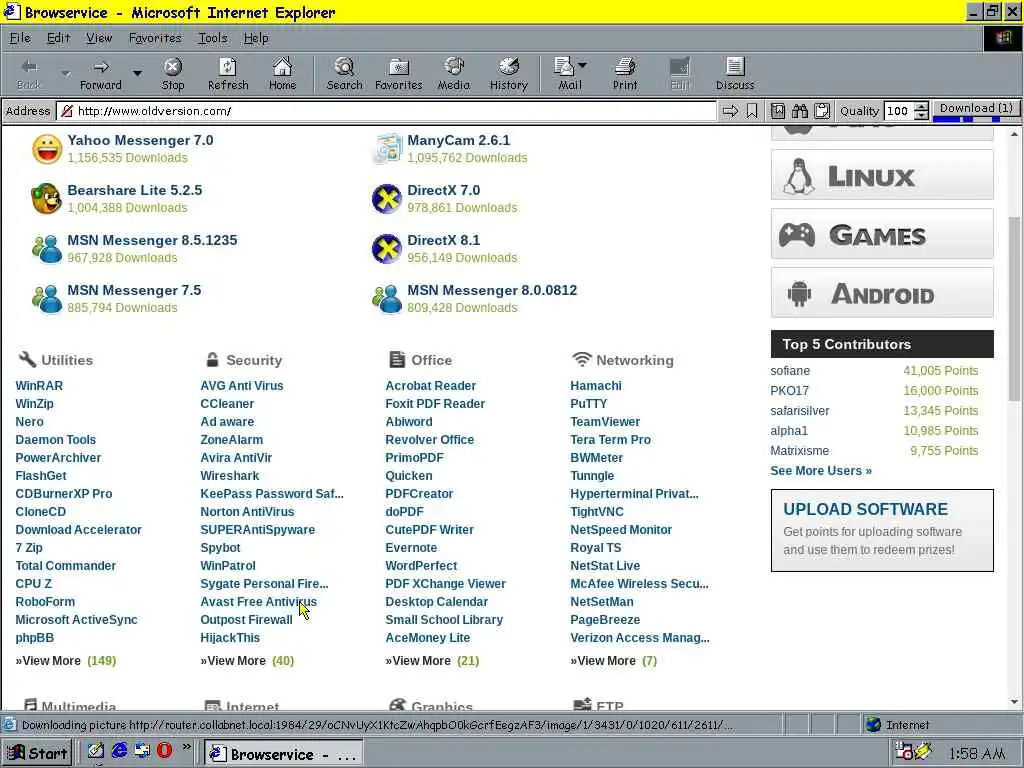This screenshot has height=768, width=1024.
Task: Click the address bar URL field
Action: pos(385,111)
